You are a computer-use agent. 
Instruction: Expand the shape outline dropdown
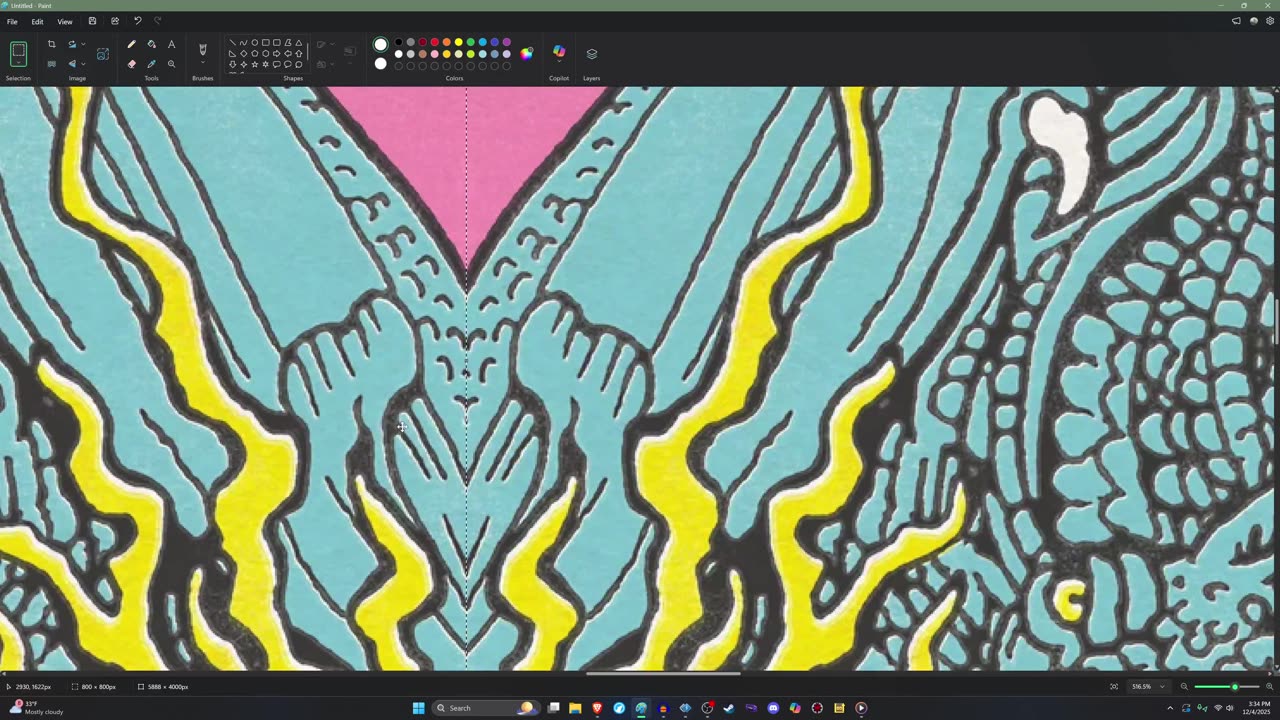pos(332,44)
